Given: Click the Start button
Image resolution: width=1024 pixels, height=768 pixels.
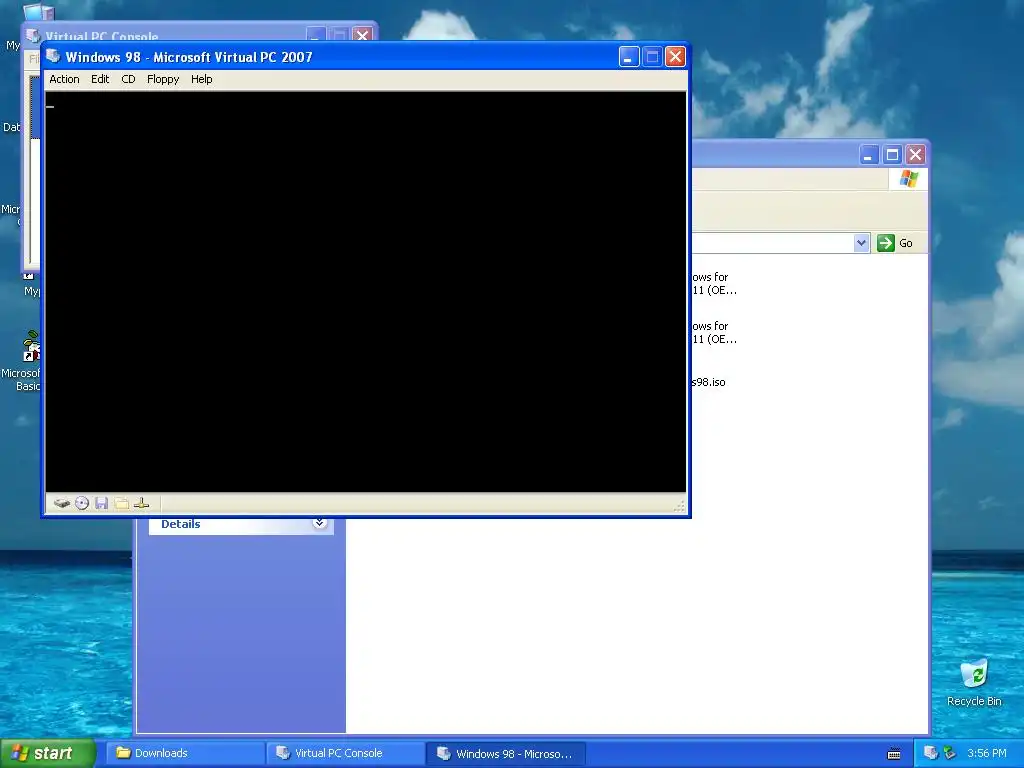Looking at the screenshot, I should tap(48, 753).
